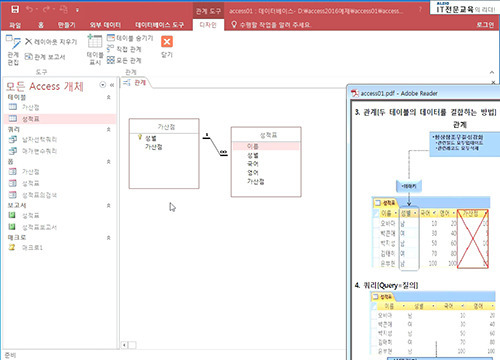Close the 관계 document tab with its X

click(493, 82)
